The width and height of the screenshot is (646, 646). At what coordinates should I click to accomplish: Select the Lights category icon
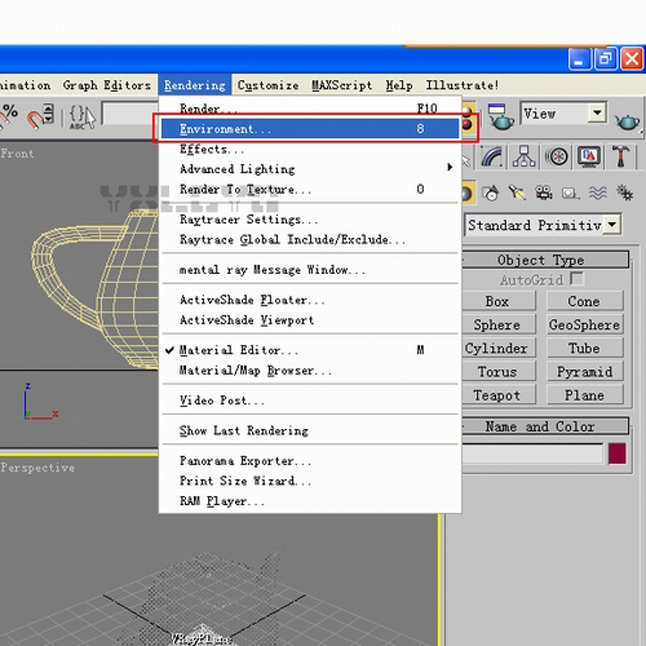pyautogui.click(x=517, y=193)
